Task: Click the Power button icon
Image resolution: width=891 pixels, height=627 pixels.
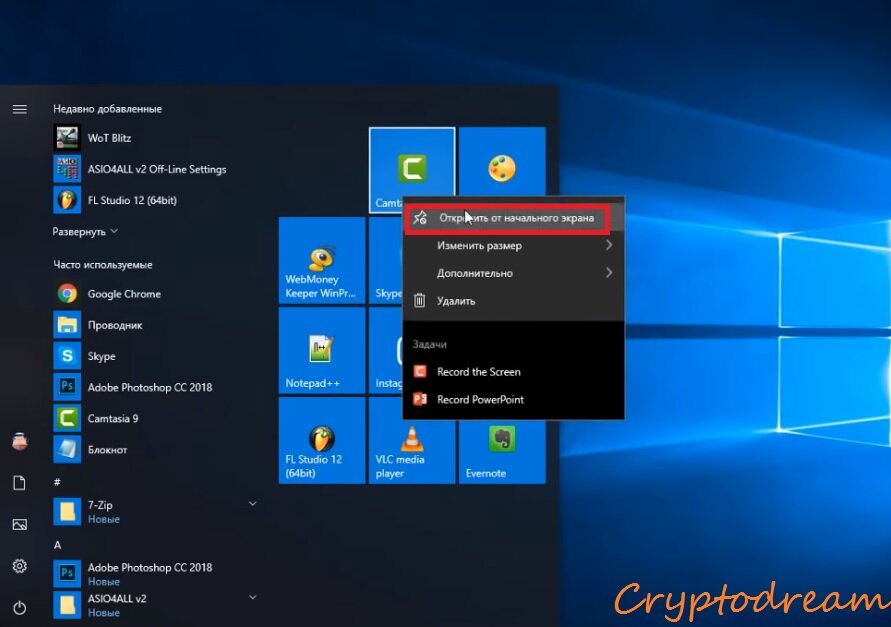Action: click(x=20, y=608)
